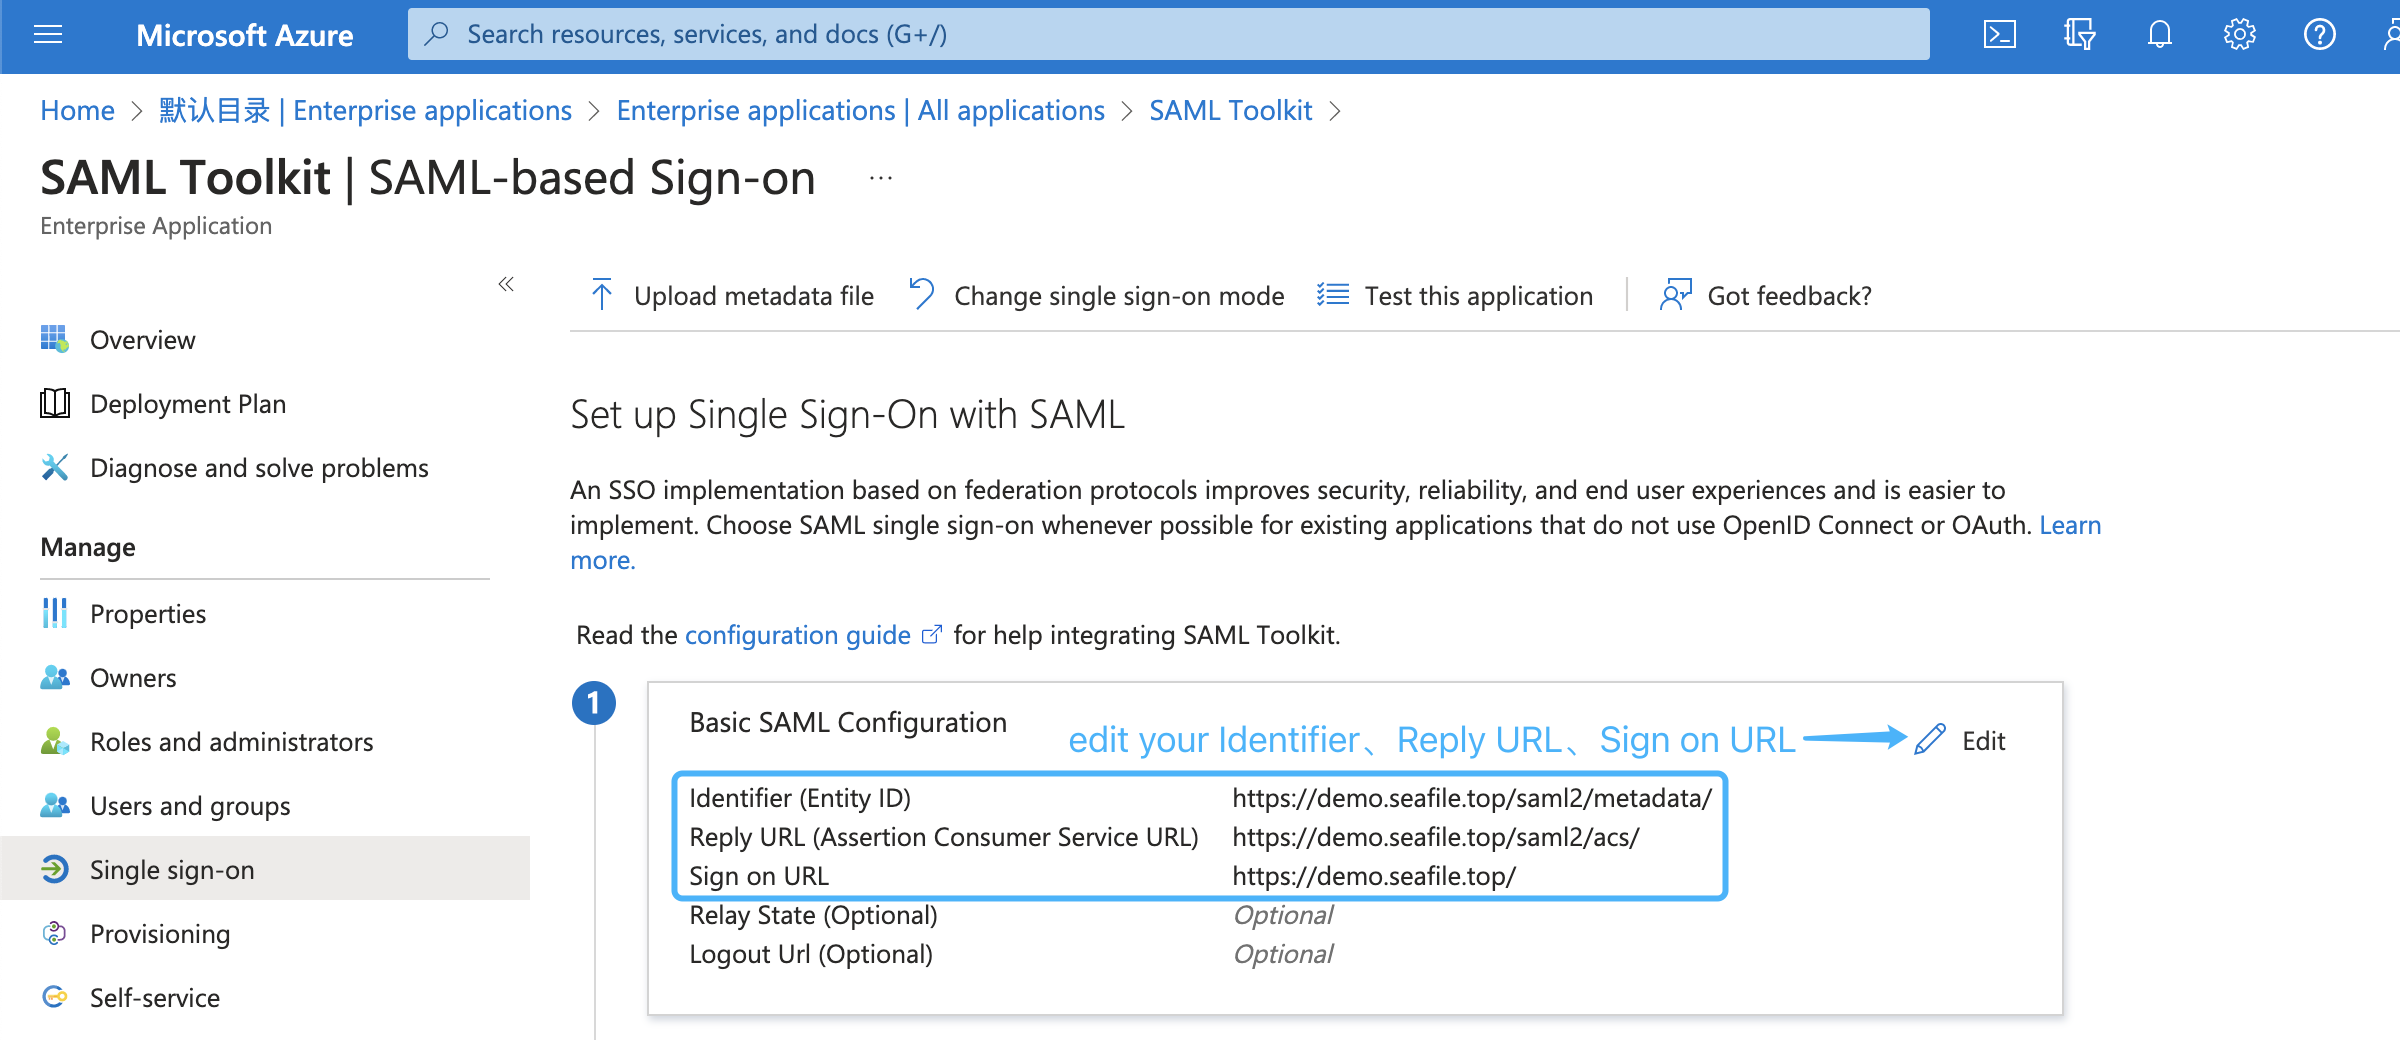Click the Upload metadata file icon
The image size is (2400, 1040).
click(x=601, y=295)
